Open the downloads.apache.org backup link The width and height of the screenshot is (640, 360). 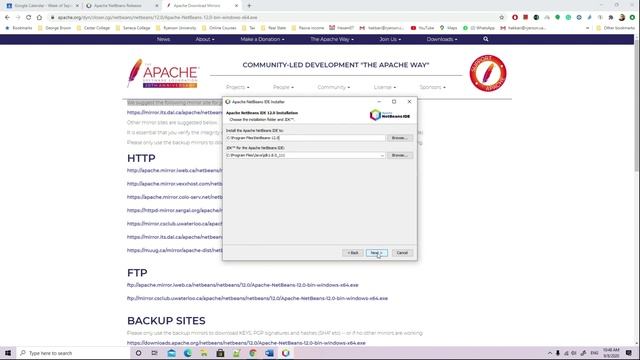coord(246,343)
